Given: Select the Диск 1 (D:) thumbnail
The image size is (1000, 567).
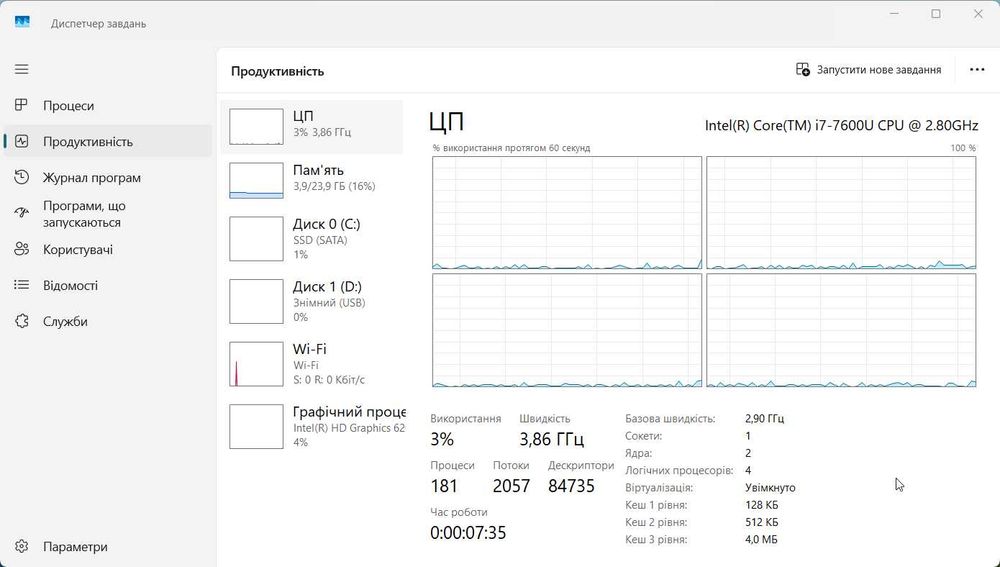Looking at the screenshot, I should pyautogui.click(x=256, y=301).
